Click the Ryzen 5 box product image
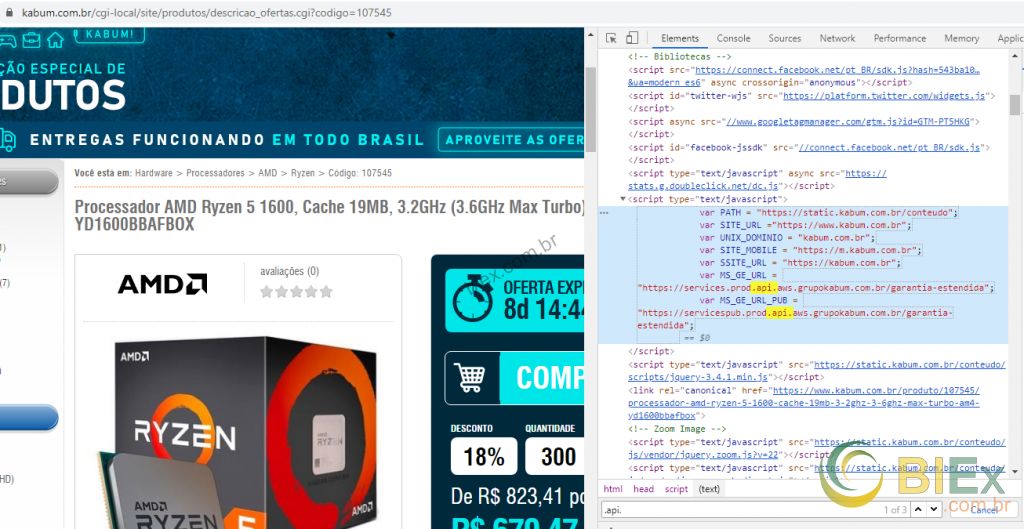This screenshot has height=529, width=1024. tap(238, 431)
